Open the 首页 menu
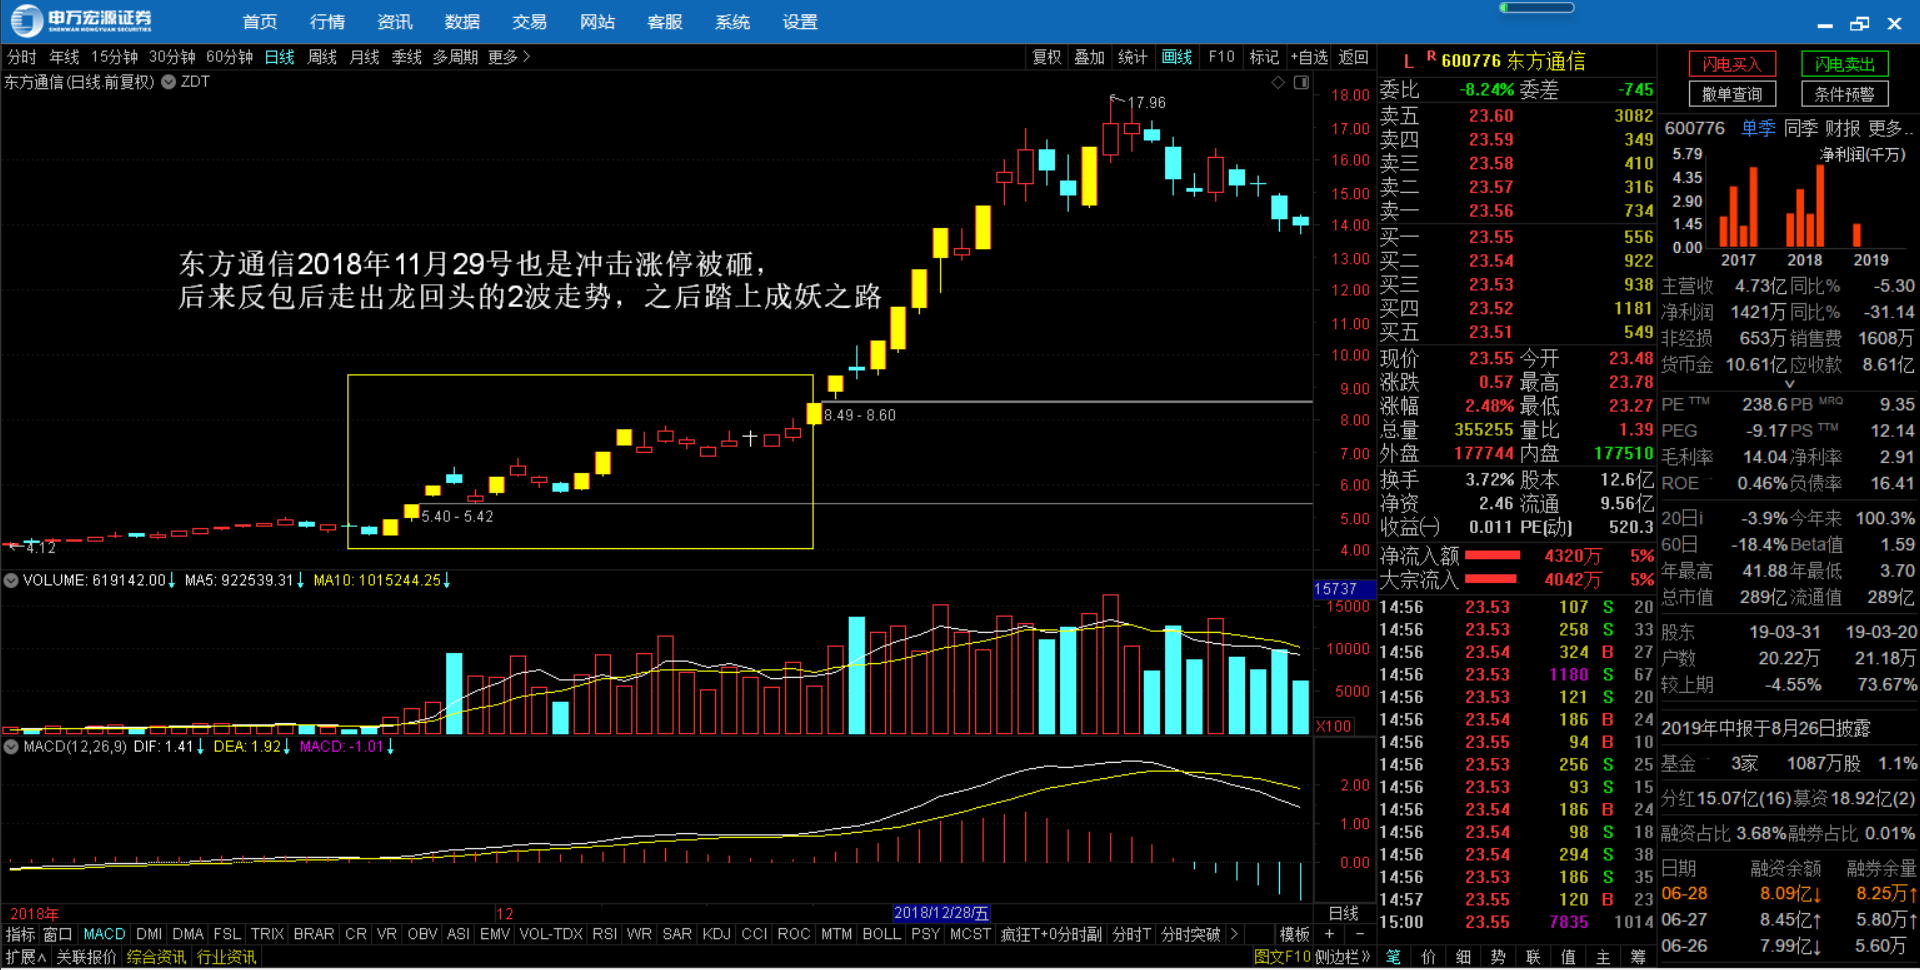Image resolution: width=1920 pixels, height=970 pixels. (260, 21)
